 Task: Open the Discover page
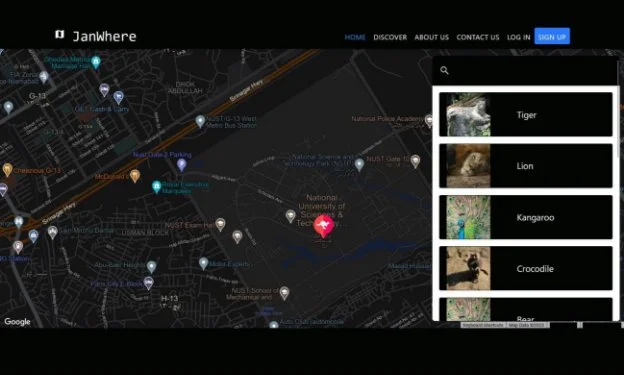click(390, 37)
